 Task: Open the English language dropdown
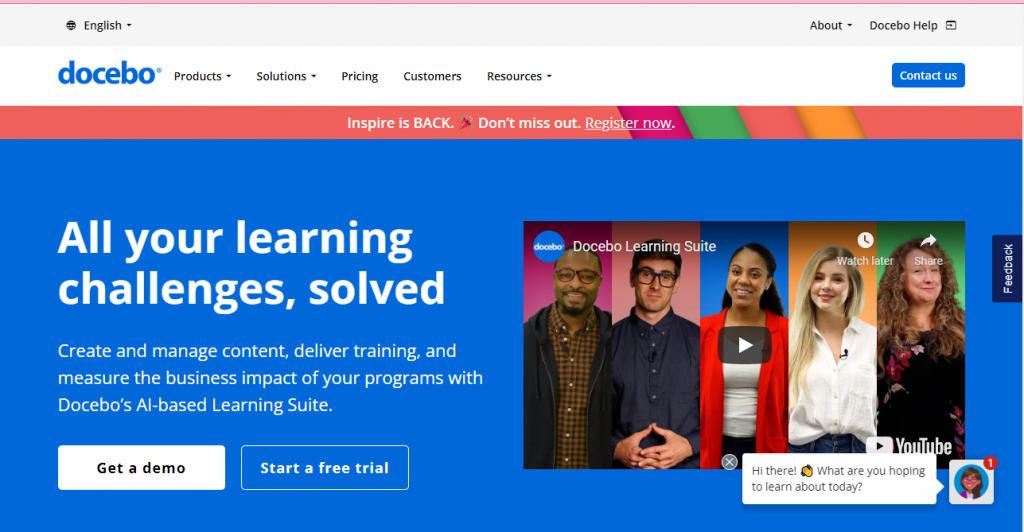pyautogui.click(x=107, y=25)
